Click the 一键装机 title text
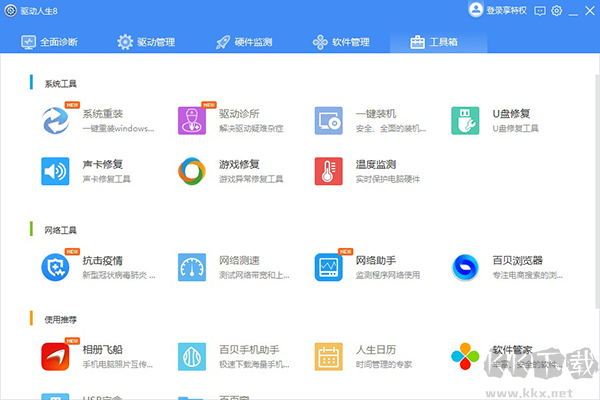Image resolution: width=600 pixels, height=400 pixels. [376, 114]
